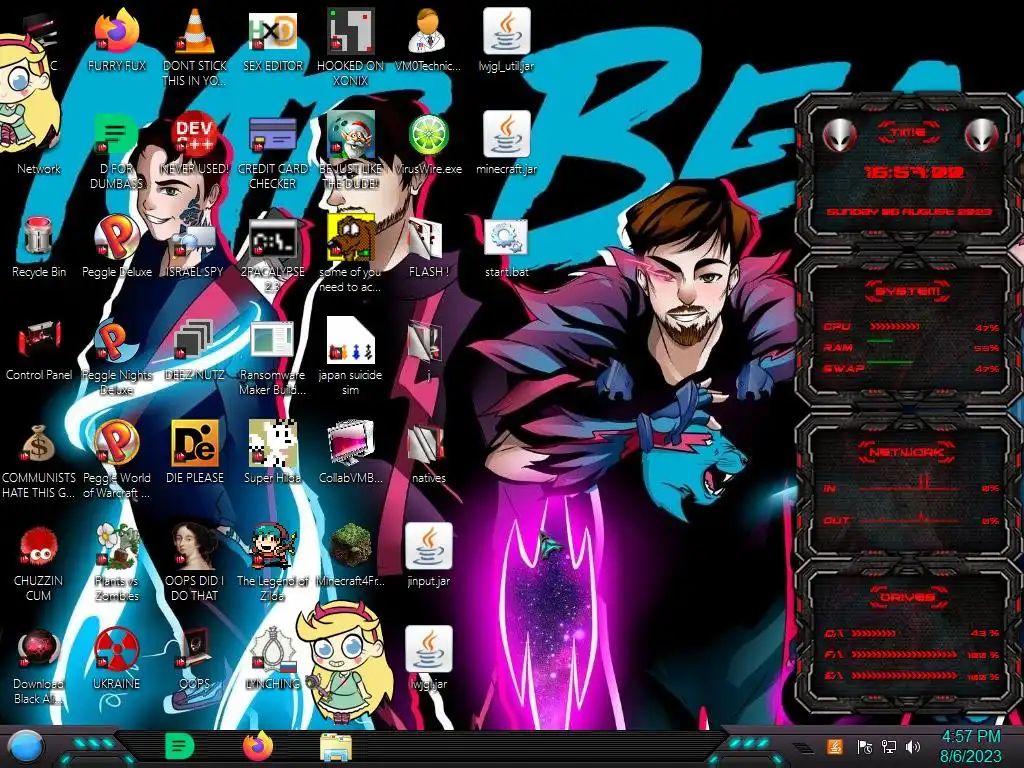Select the start.bat batch file
Screen dimensions: 1024x768
507,236
